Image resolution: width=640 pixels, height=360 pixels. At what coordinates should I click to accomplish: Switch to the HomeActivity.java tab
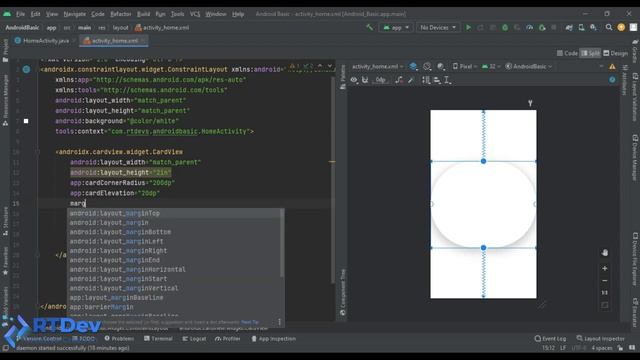(x=45, y=40)
